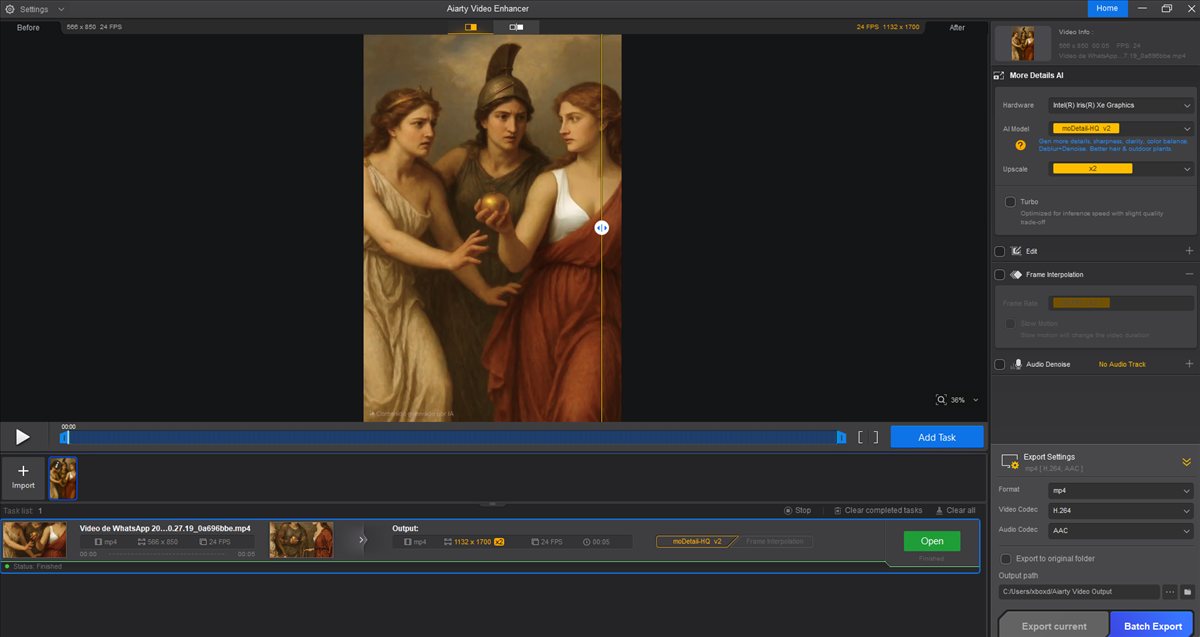The height and width of the screenshot is (637, 1200).
Task: Click the help question mark under AI Model
Action: 1019,145
